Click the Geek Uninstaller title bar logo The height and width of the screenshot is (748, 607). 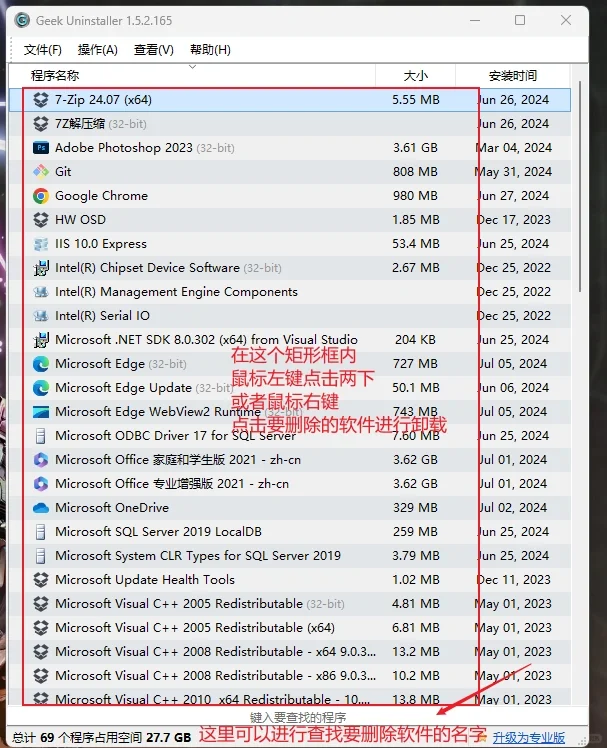[22, 21]
